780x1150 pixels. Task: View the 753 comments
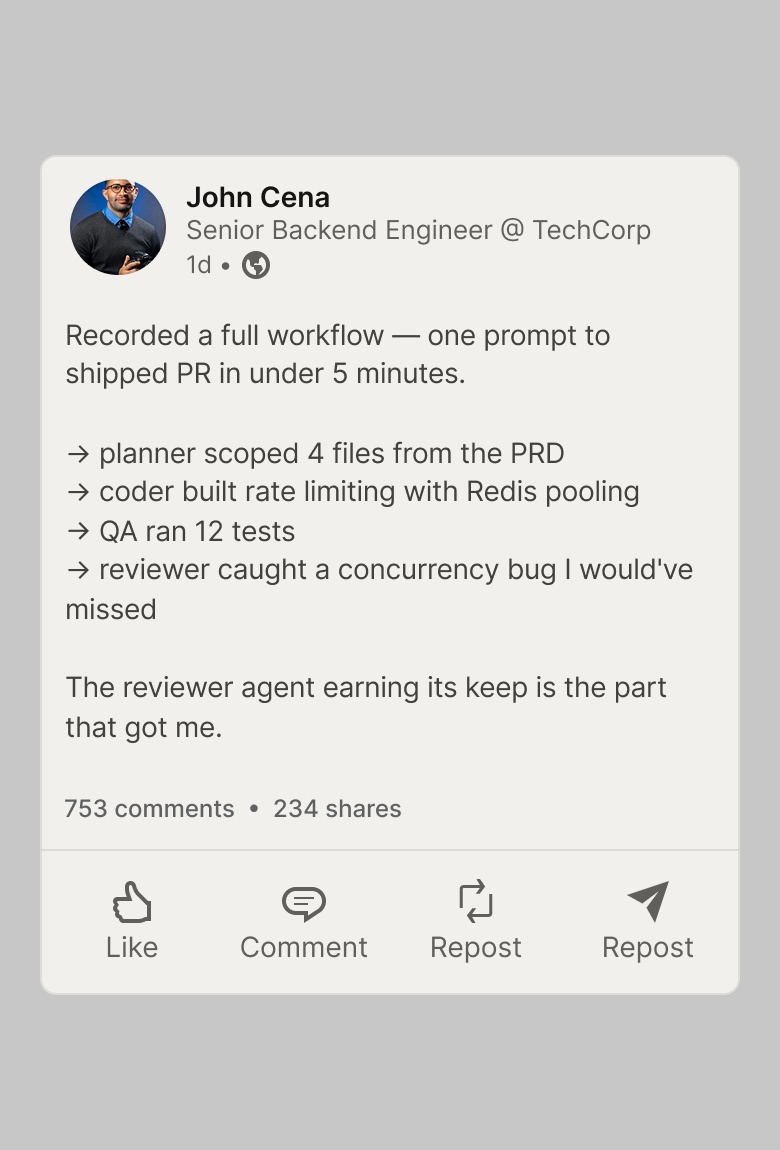pyautogui.click(x=149, y=809)
